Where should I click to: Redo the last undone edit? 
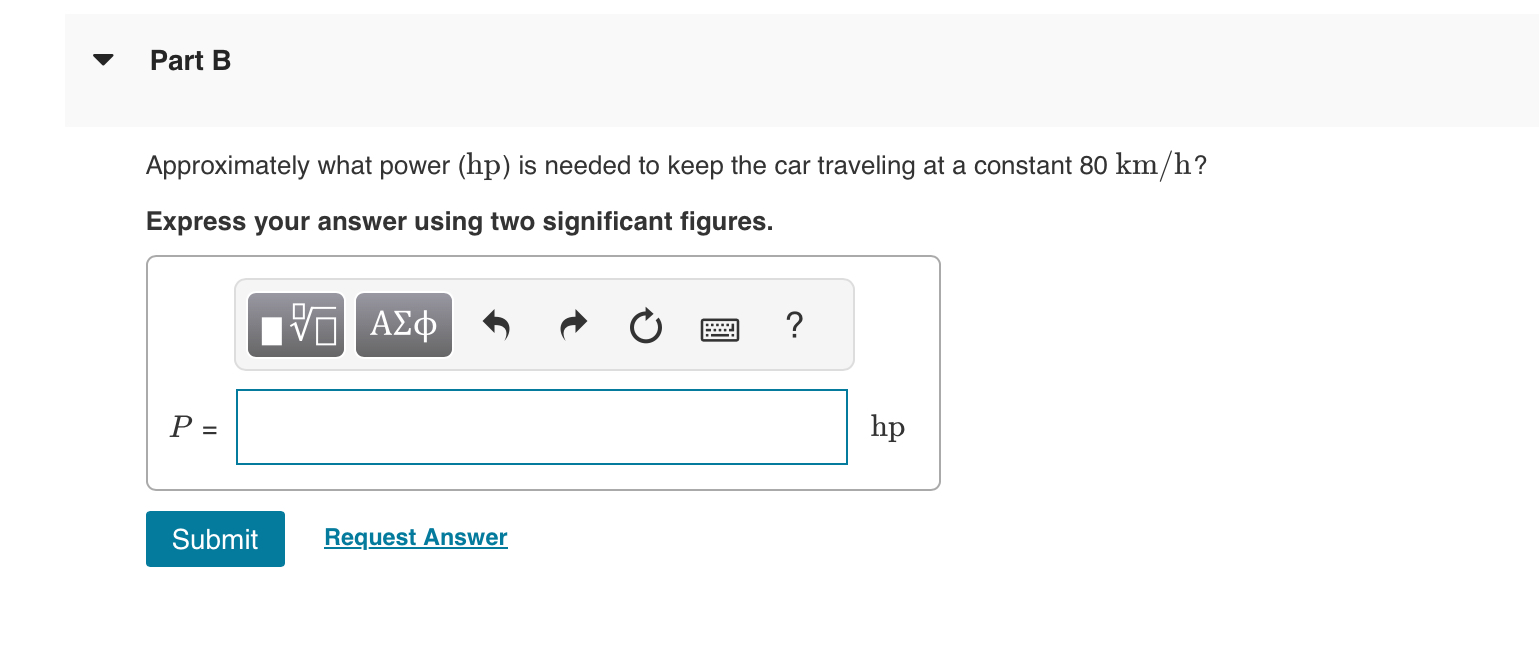[x=572, y=325]
